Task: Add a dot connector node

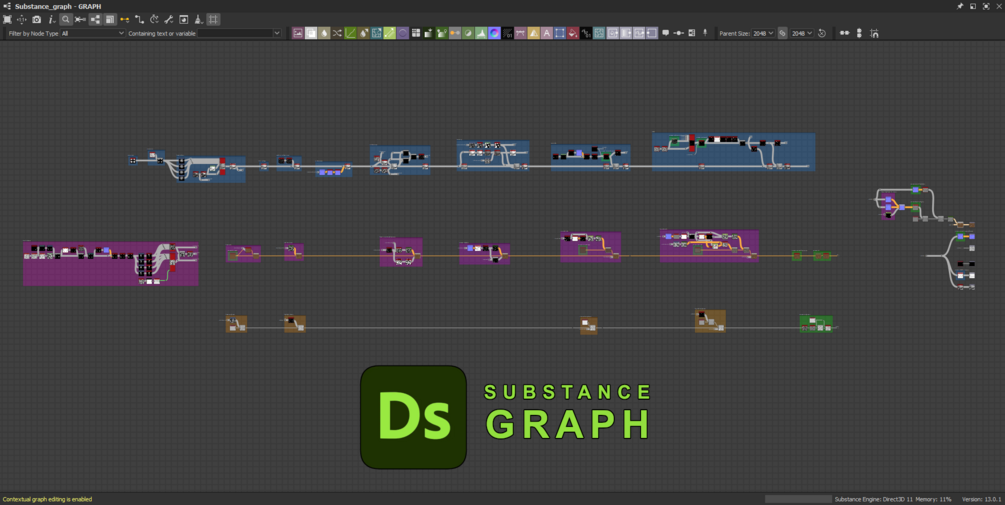Action: coord(679,33)
